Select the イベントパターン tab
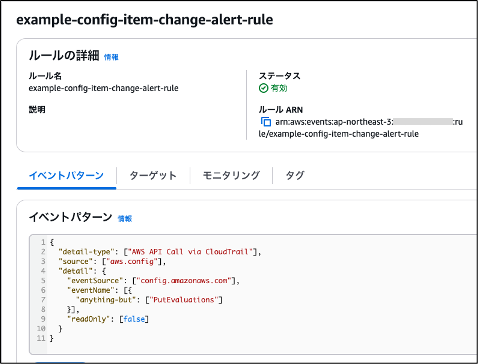Image resolution: width=478 pixels, height=364 pixels. (x=66, y=175)
